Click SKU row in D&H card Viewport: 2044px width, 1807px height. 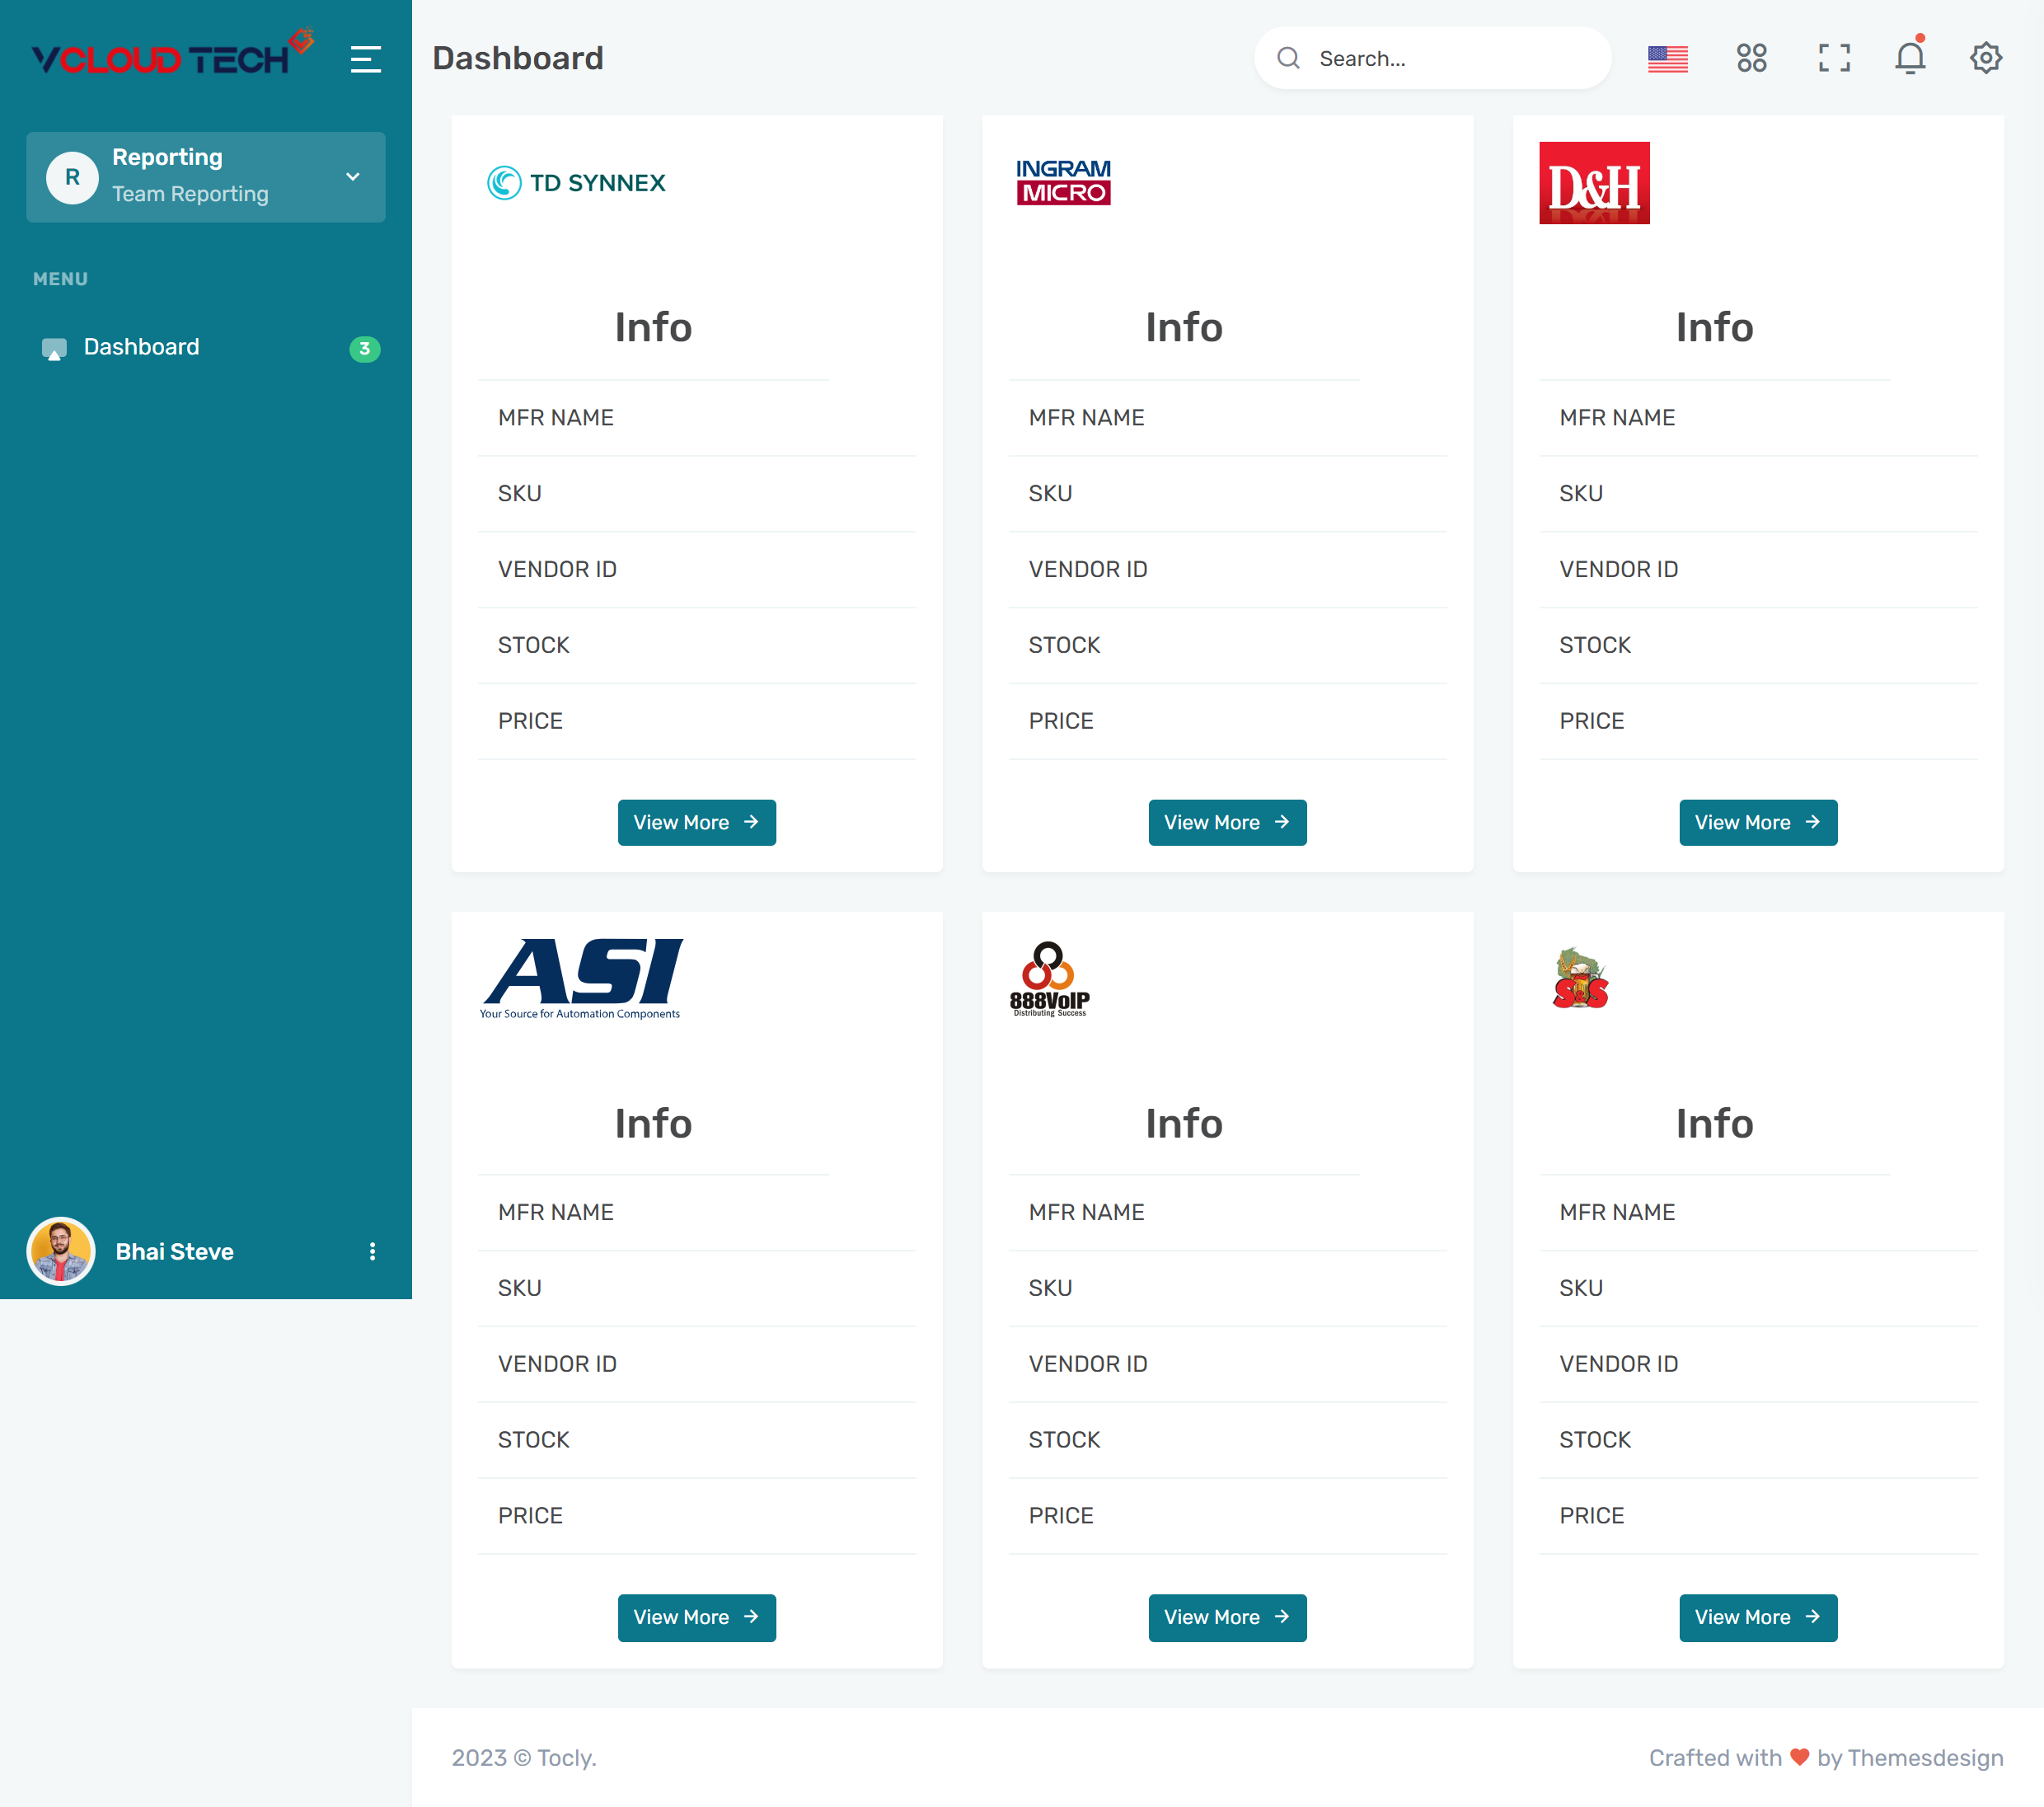point(1758,494)
